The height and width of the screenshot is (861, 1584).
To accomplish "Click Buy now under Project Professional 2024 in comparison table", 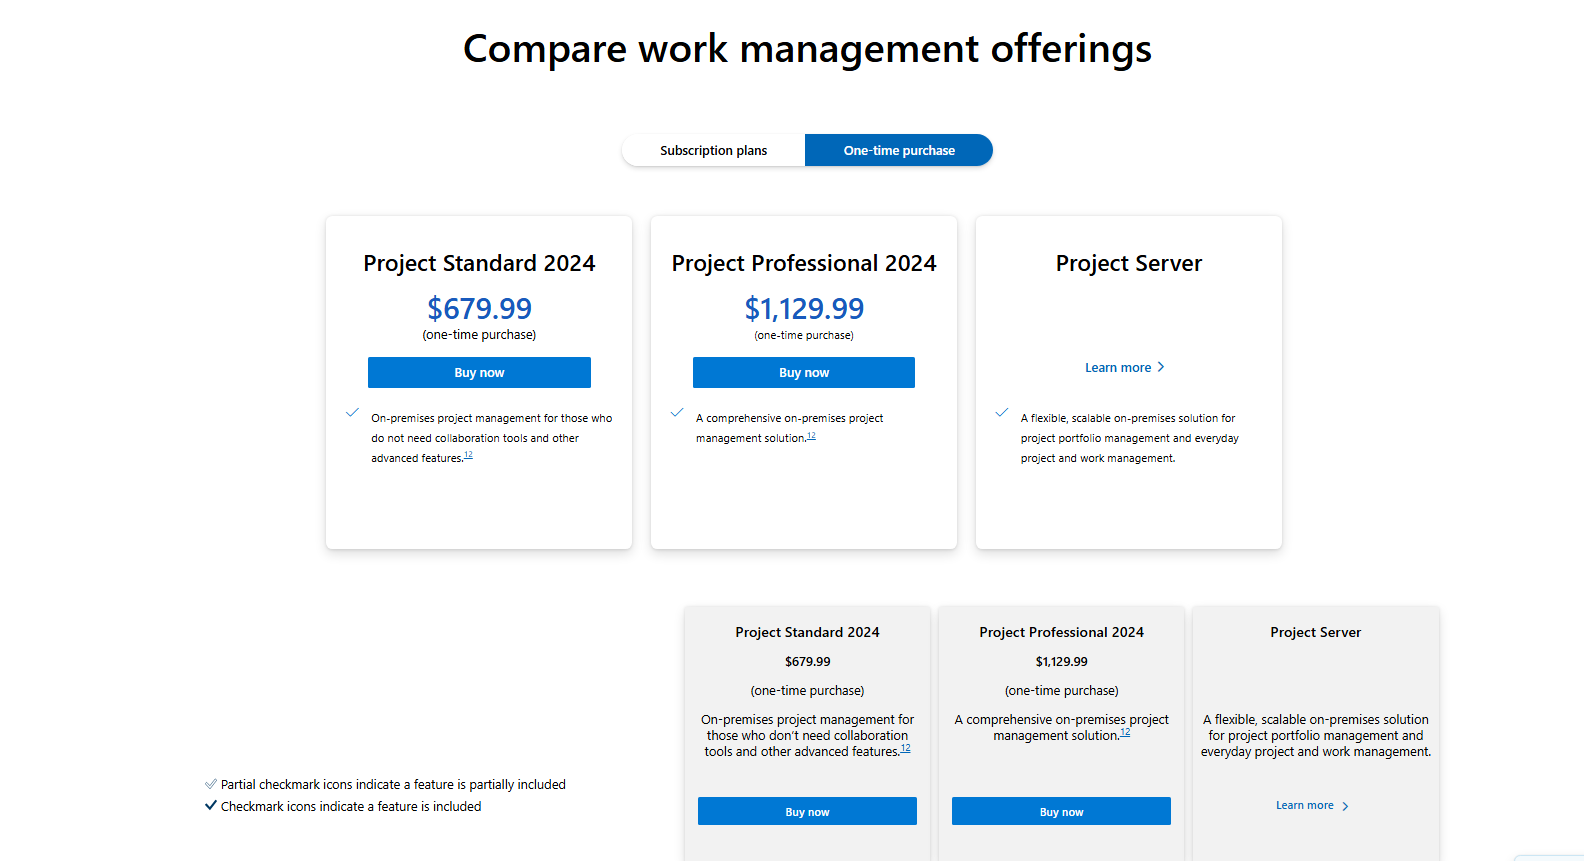I will click(1061, 811).
